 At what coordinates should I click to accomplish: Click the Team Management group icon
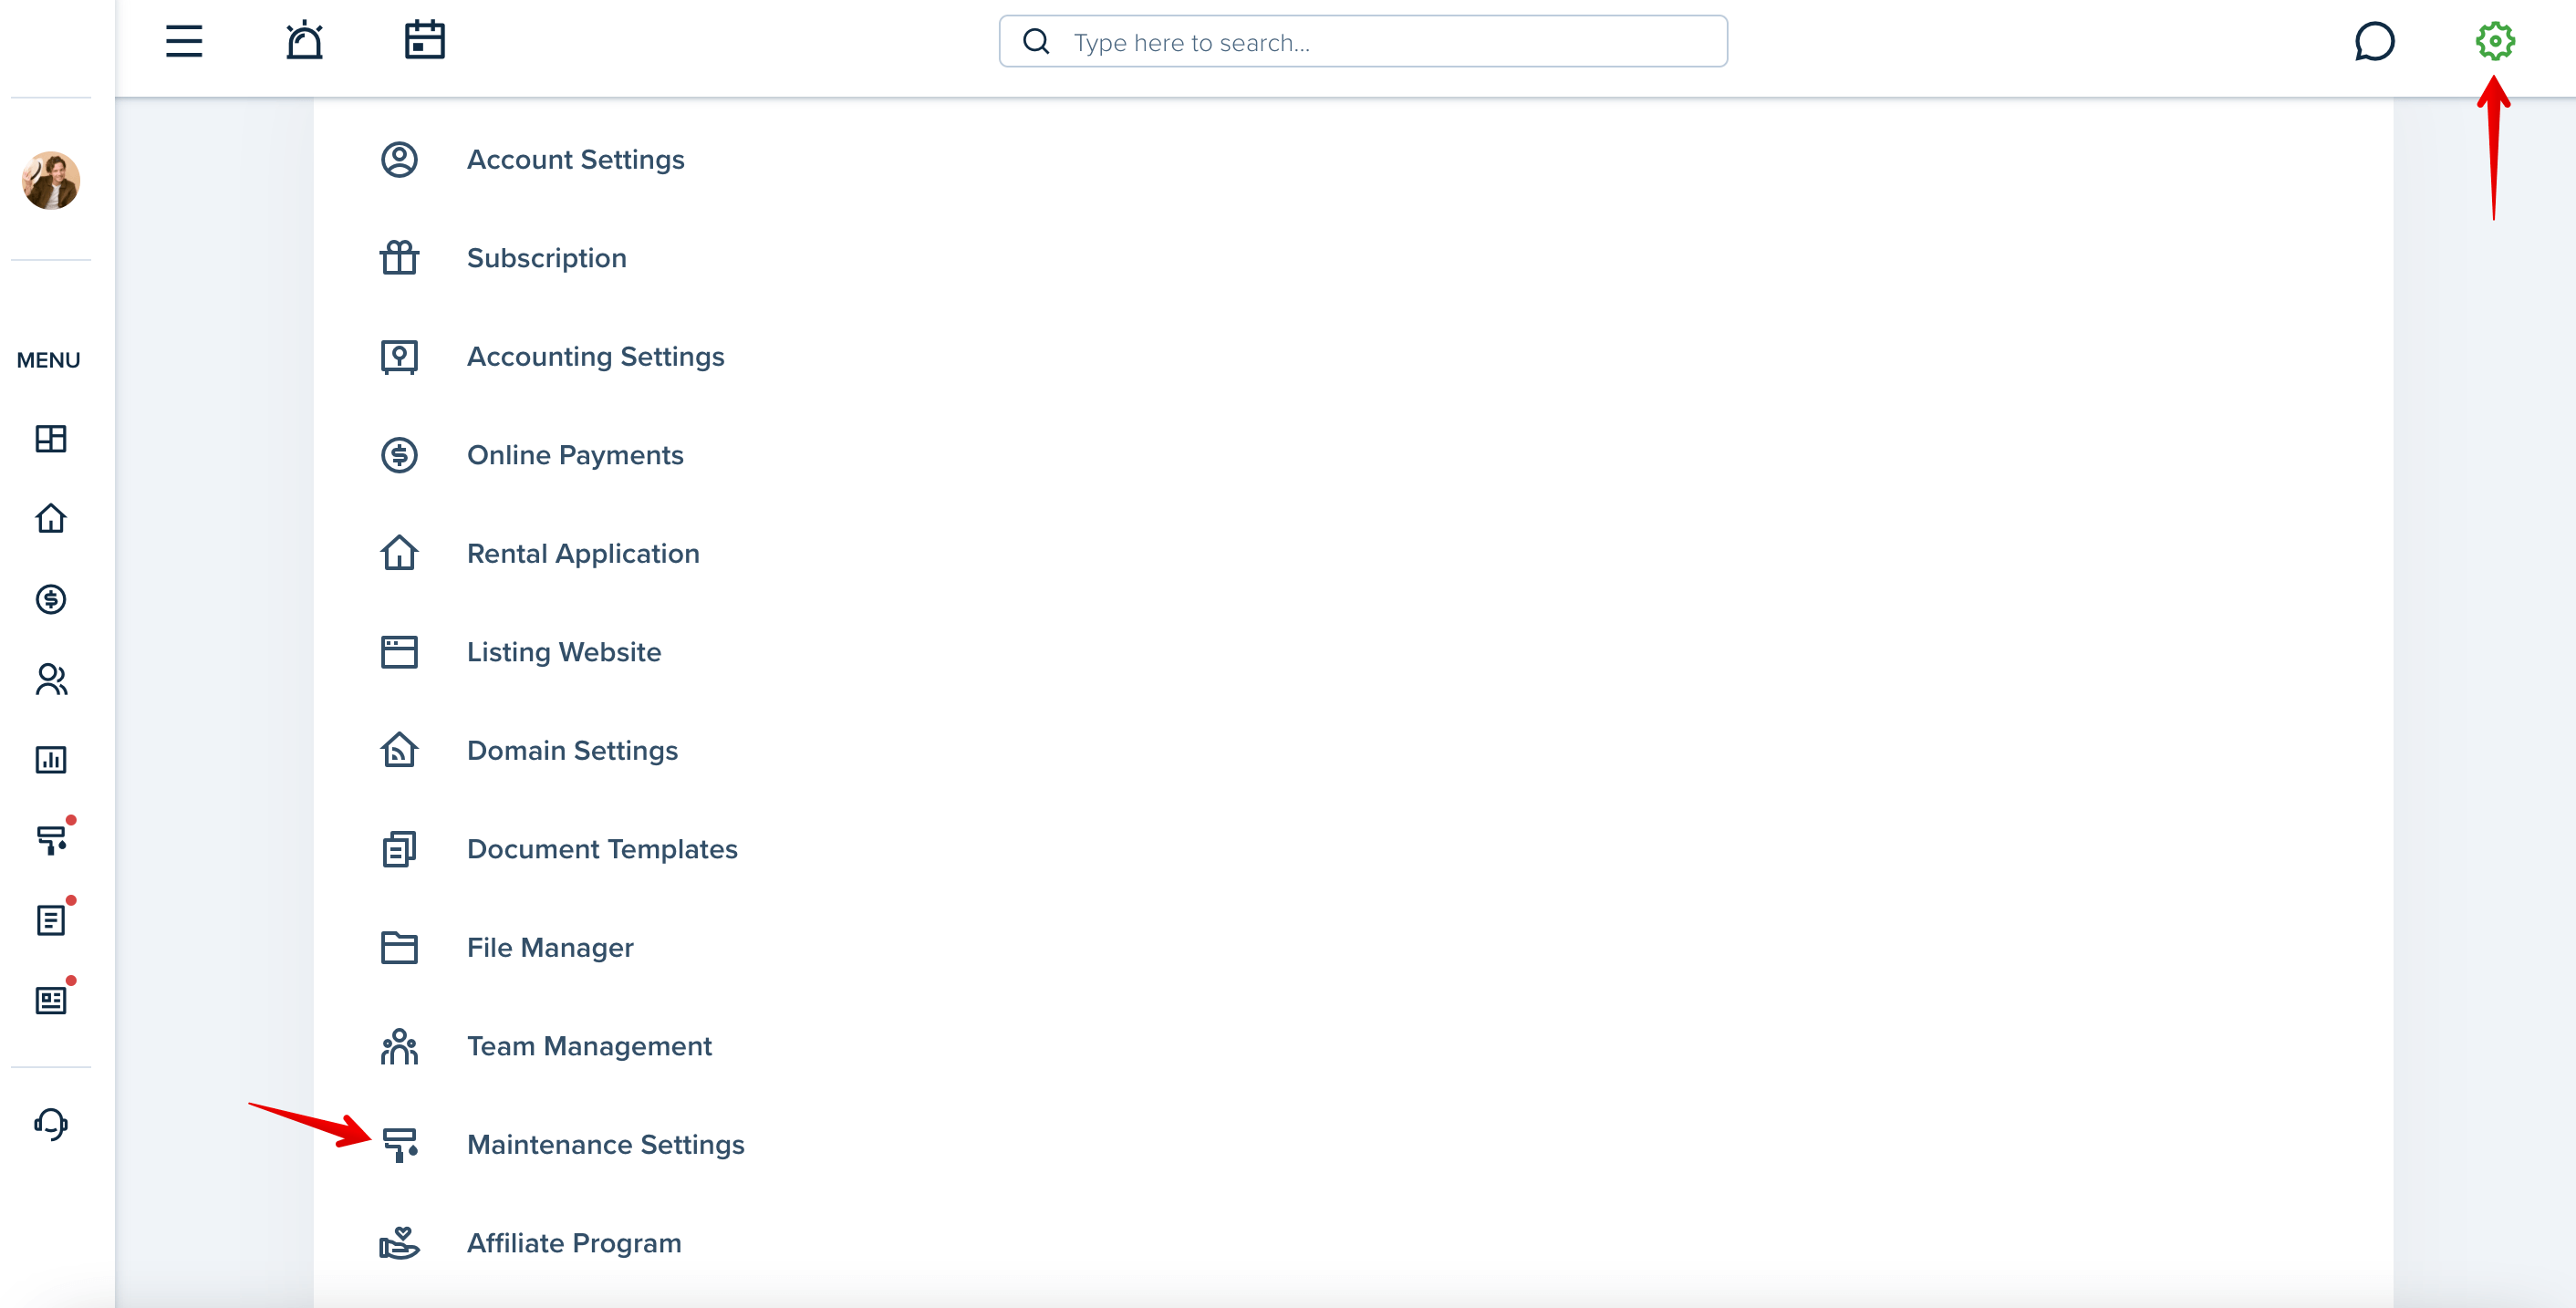coord(399,1046)
